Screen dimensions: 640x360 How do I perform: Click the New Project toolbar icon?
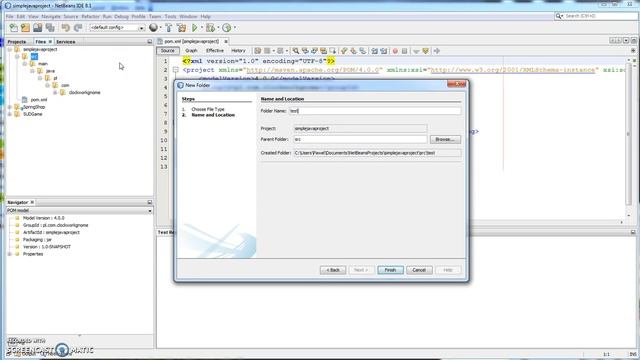(x=25, y=28)
